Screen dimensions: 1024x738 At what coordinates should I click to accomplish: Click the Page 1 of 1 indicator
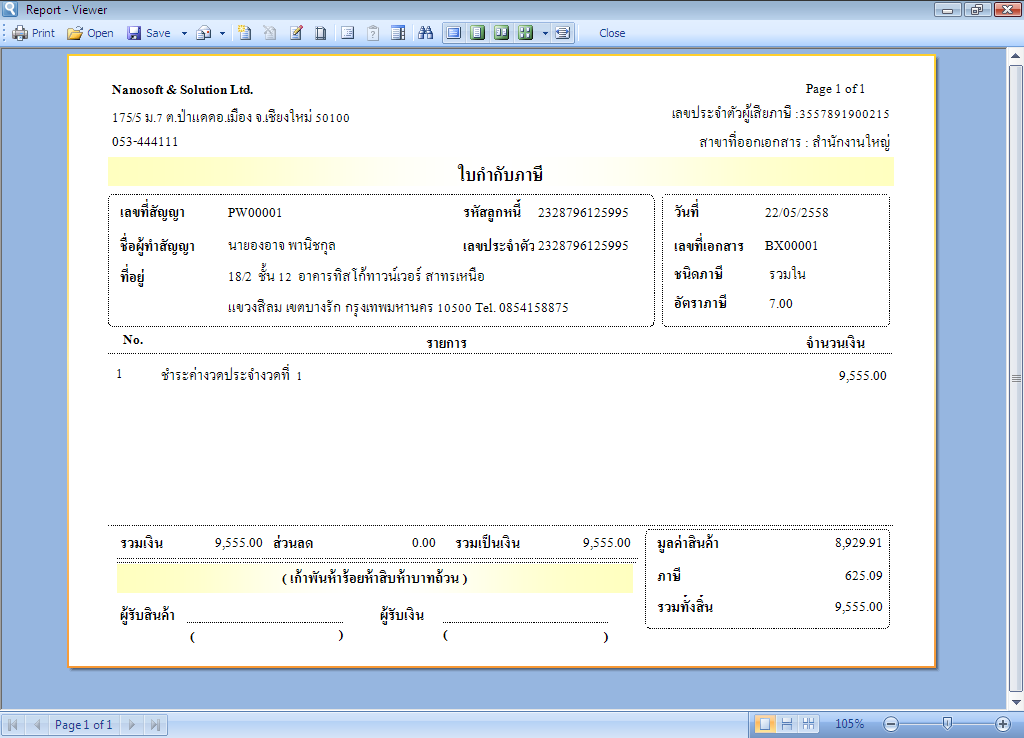tap(84, 724)
